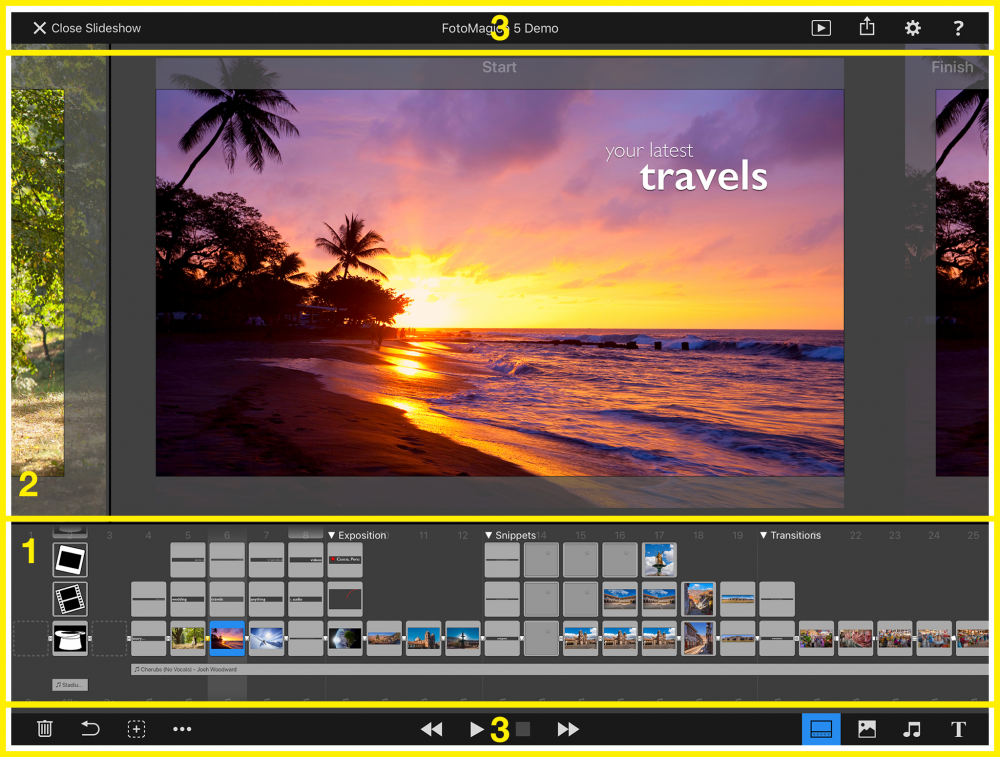Open the settings gear
1000x757 pixels.
point(913,28)
